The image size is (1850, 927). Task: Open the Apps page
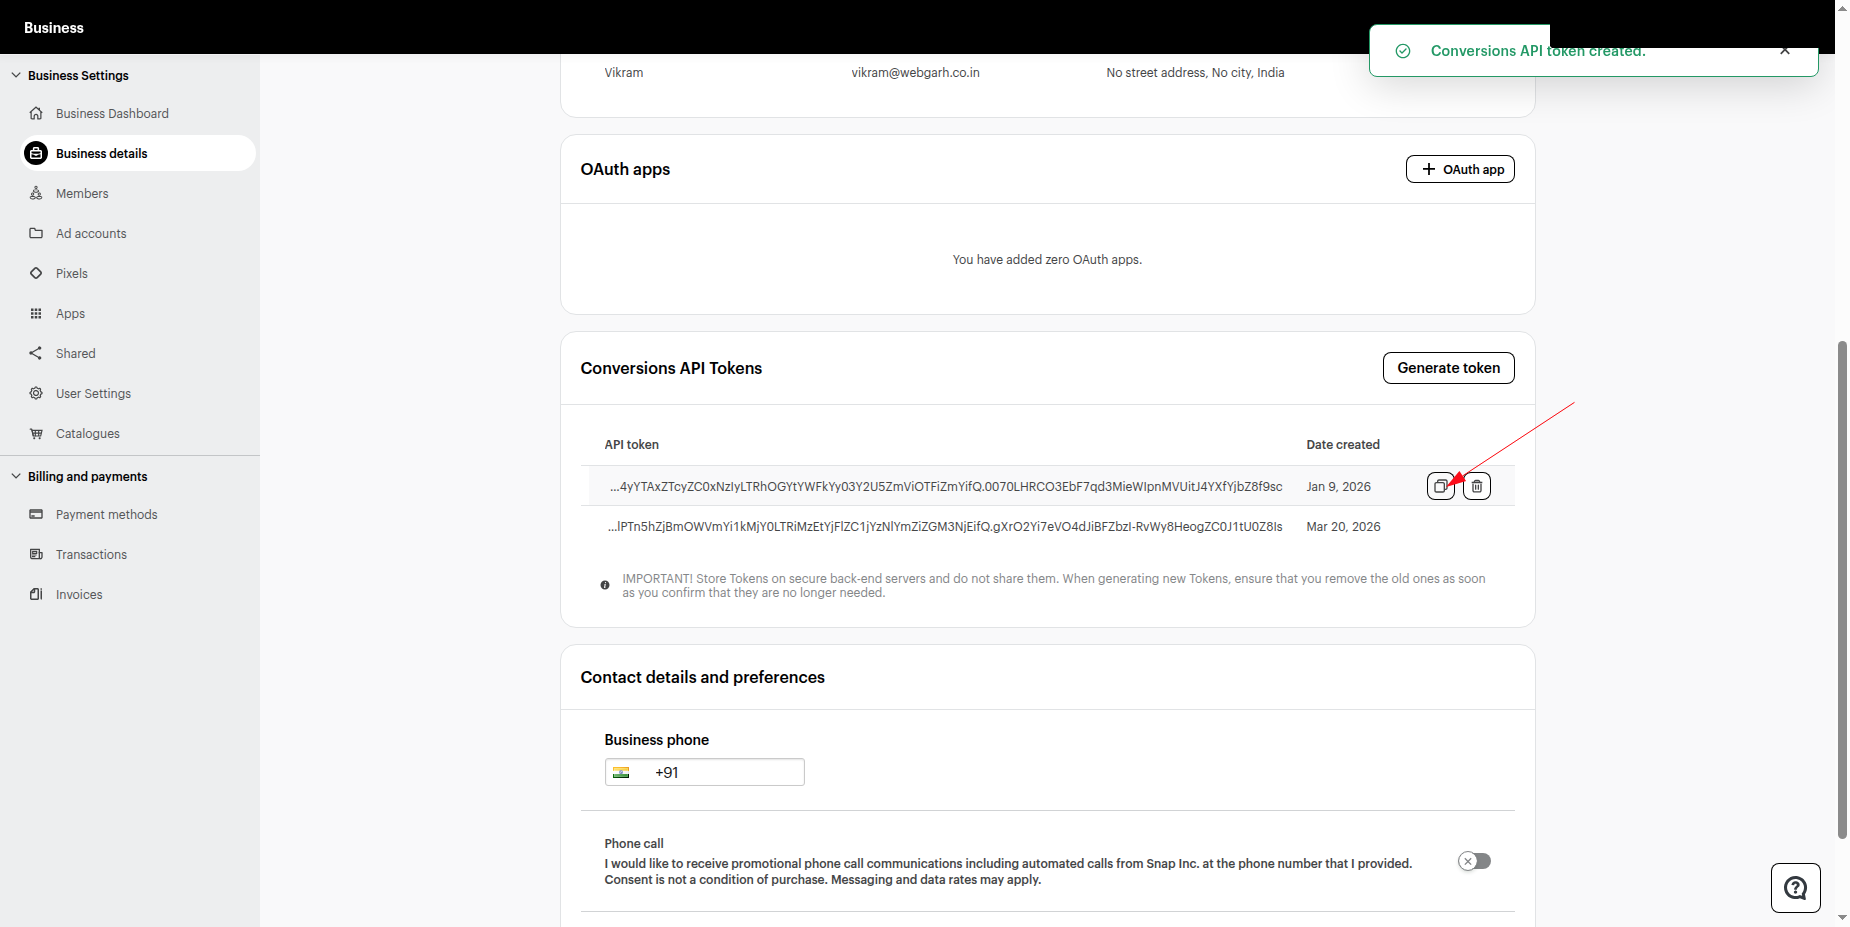click(70, 313)
